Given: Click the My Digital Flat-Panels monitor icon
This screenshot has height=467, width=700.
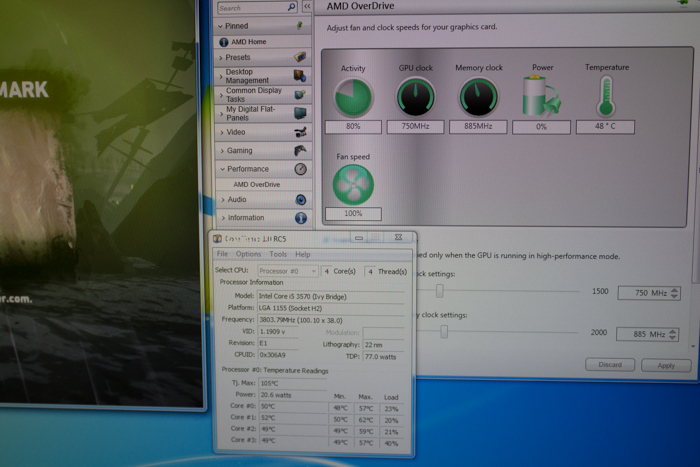Looking at the screenshot, I should coord(300,113).
